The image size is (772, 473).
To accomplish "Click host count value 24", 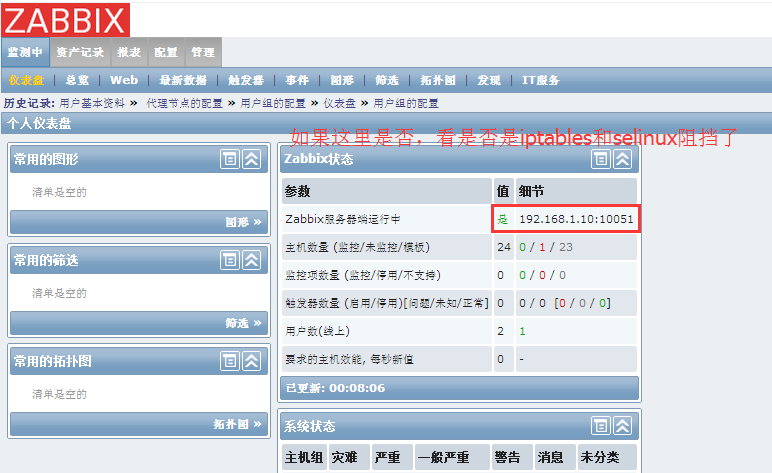I will pyautogui.click(x=504, y=247).
